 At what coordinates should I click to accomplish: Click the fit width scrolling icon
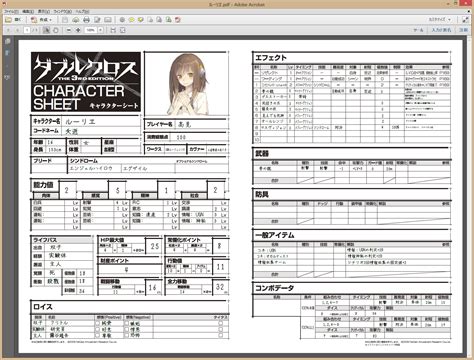point(113,30)
